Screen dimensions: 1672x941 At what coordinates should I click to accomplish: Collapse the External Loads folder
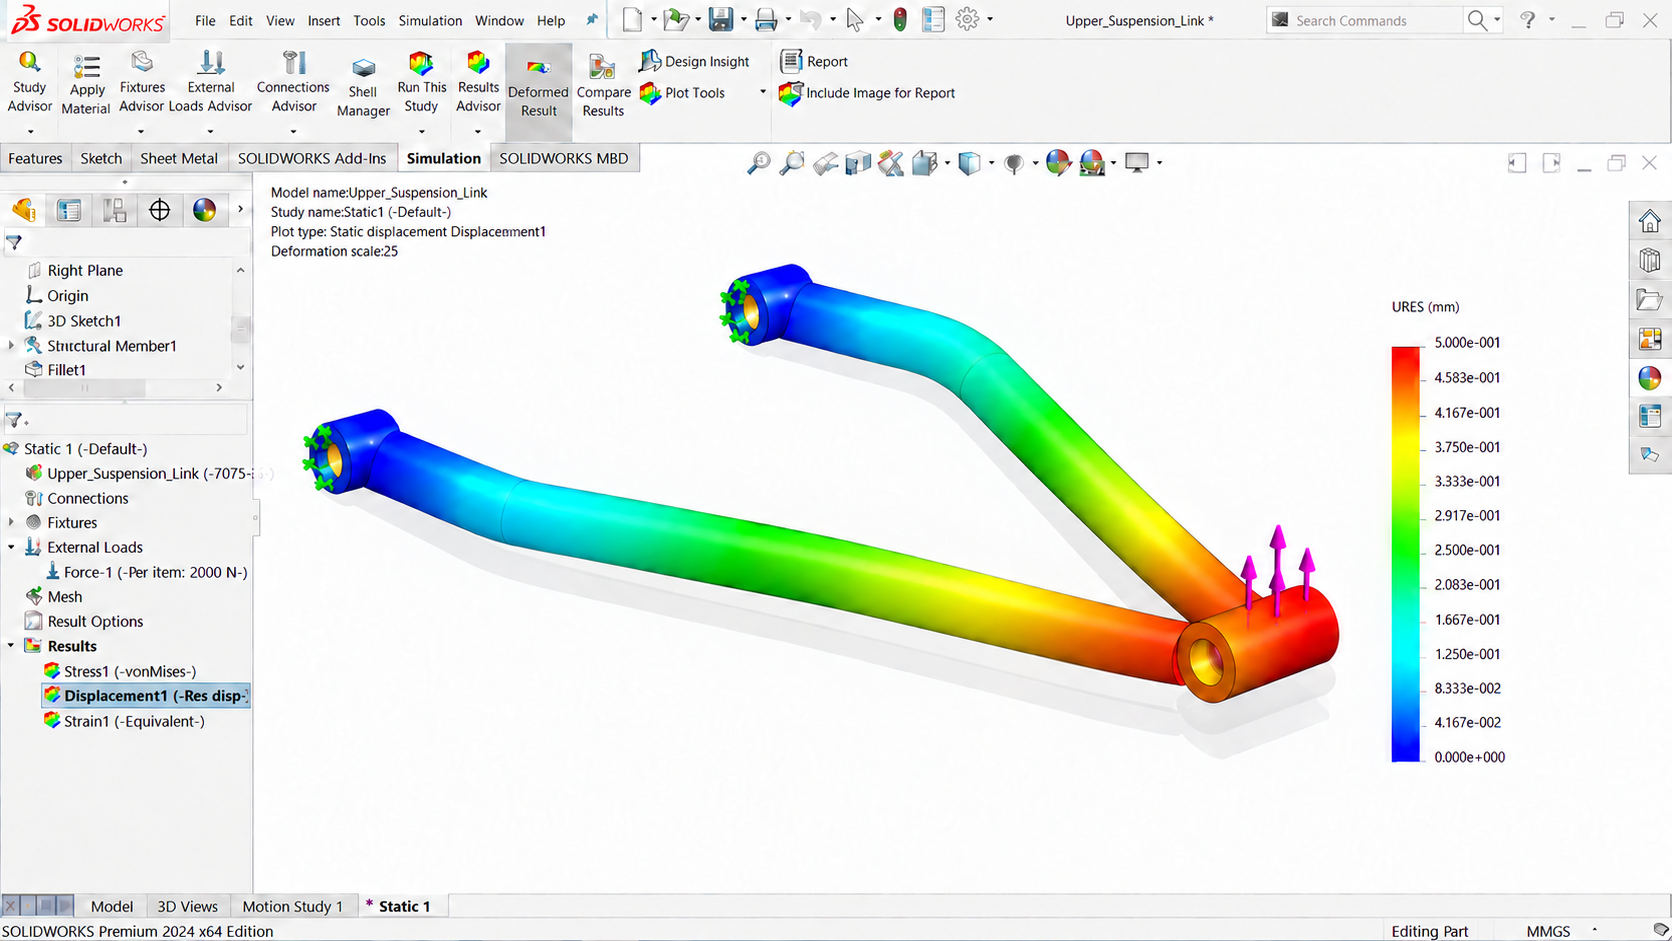coord(12,547)
